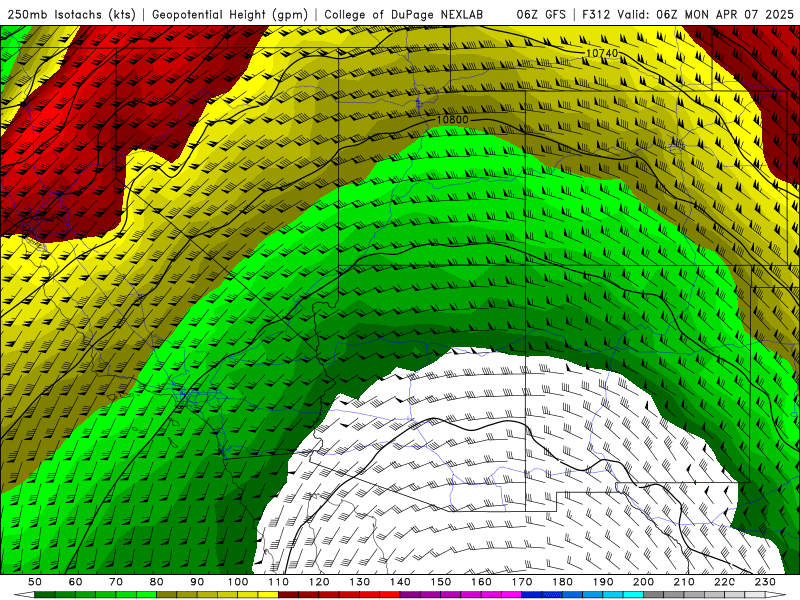Click the 100 value on the color scale
This screenshot has height=600, width=800.
coord(238,582)
